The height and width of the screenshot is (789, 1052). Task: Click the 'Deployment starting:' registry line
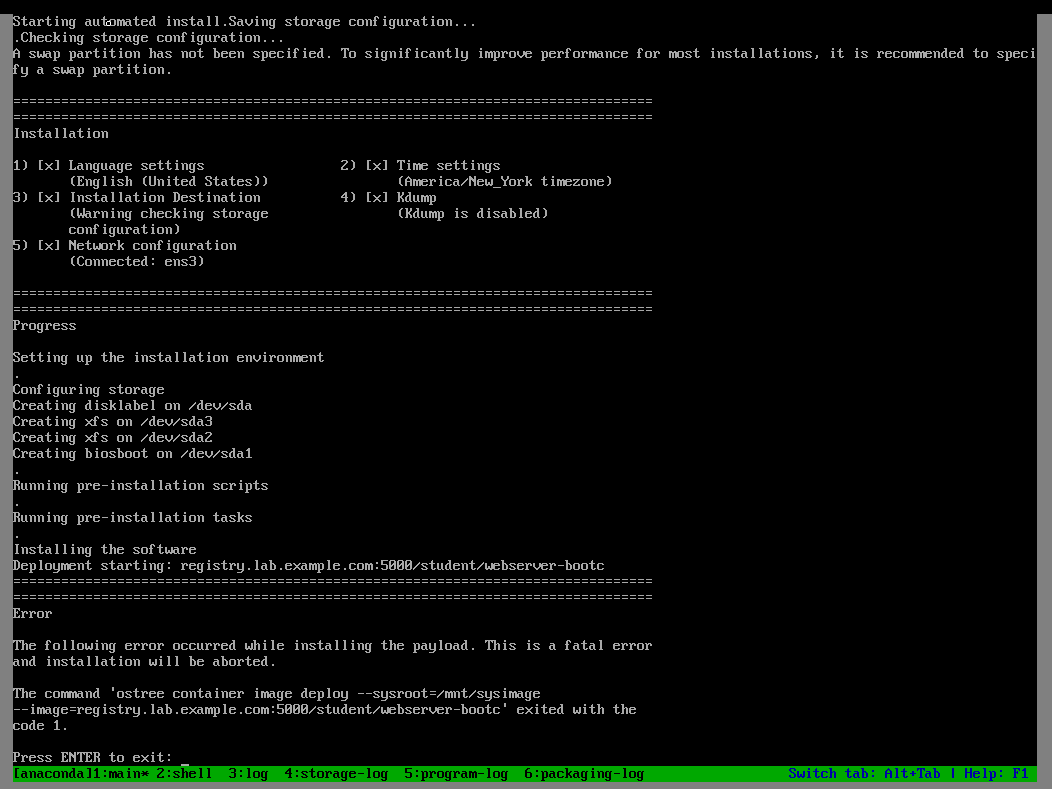point(309,566)
